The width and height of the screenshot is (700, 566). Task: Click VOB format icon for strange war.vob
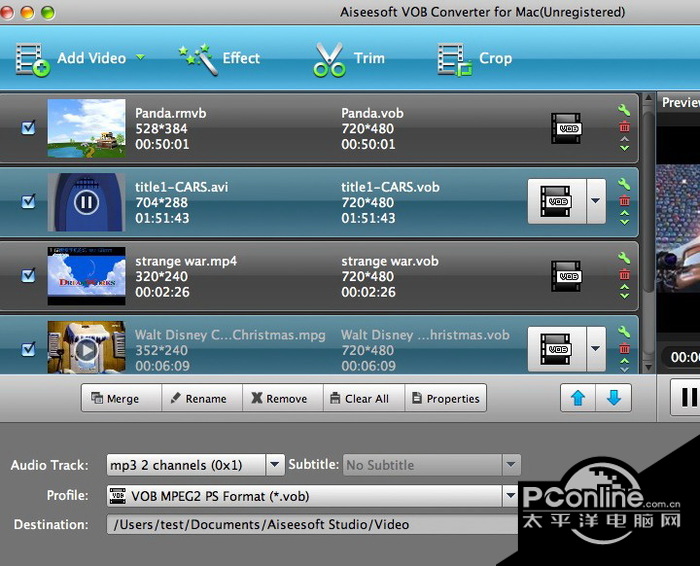click(566, 276)
